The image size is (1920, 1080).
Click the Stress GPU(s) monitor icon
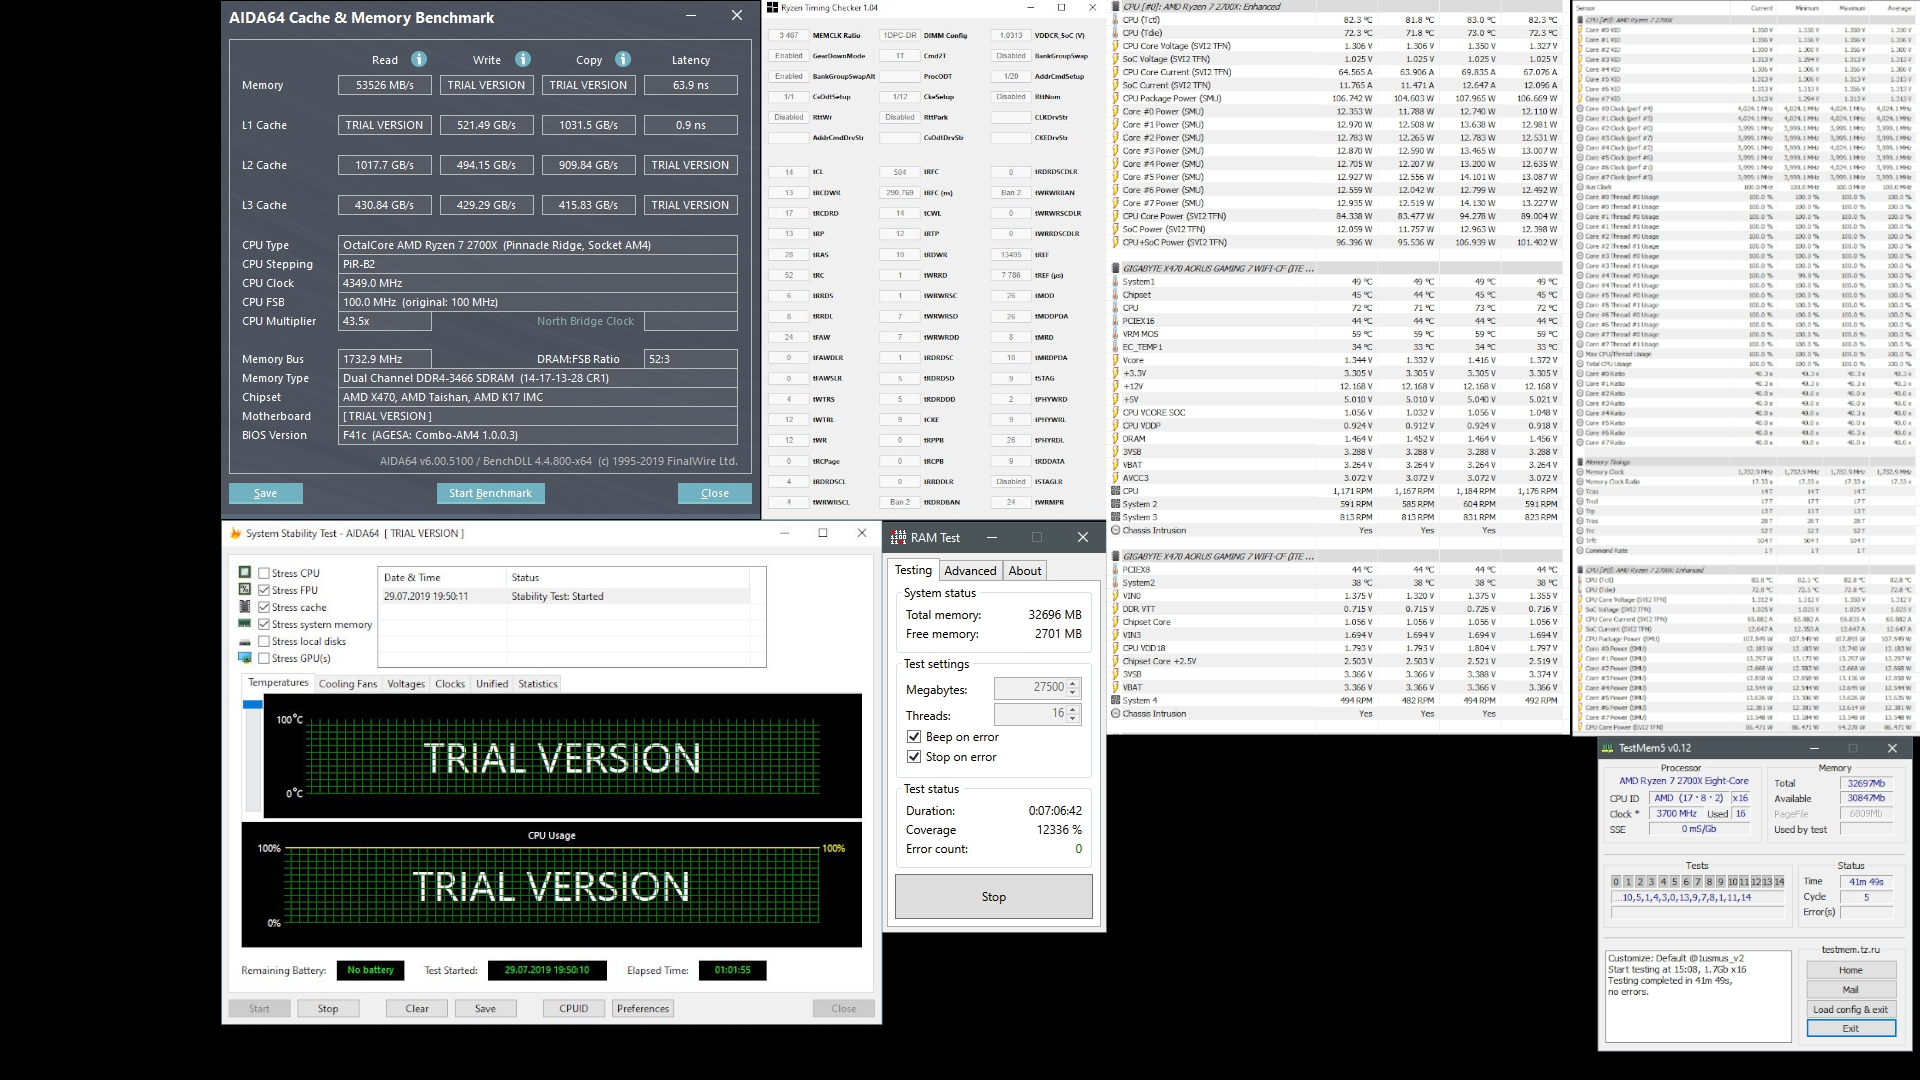pos(245,658)
